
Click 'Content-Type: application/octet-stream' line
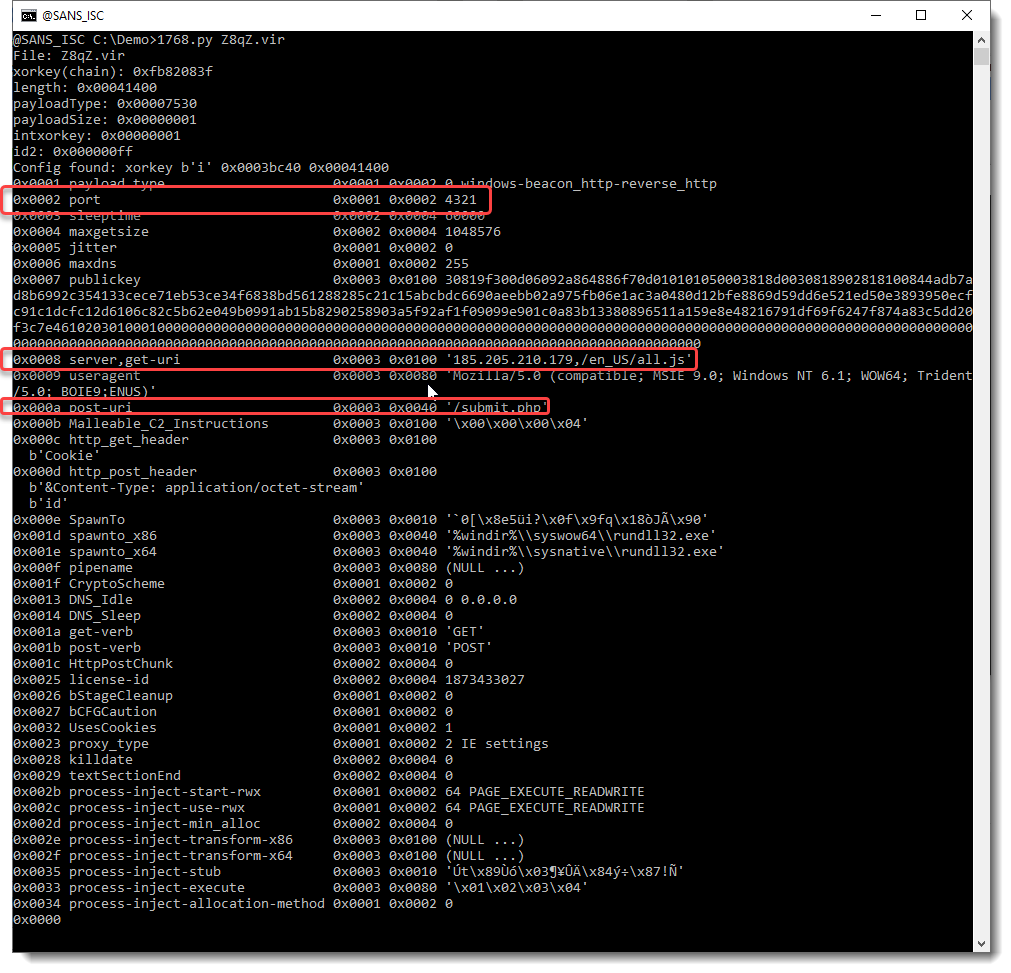point(197,488)
